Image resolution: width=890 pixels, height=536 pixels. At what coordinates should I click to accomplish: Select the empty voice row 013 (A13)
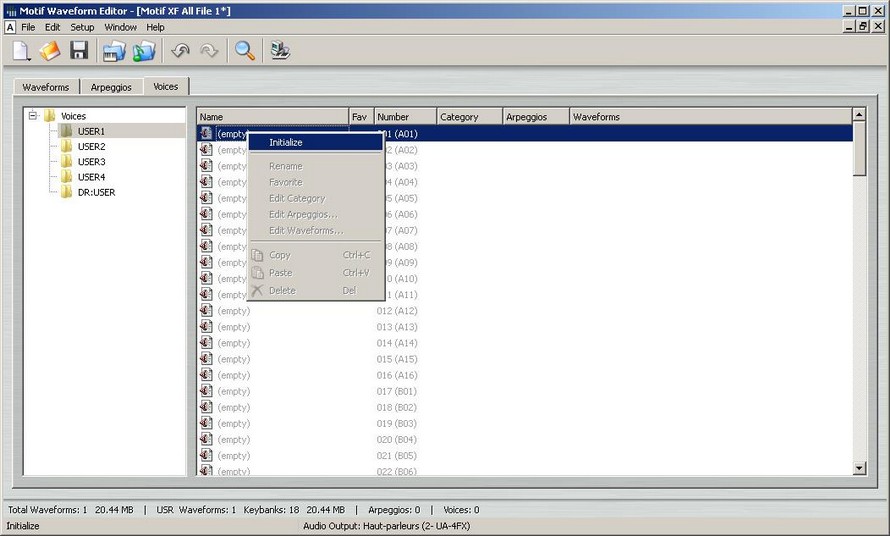[397, 327]
